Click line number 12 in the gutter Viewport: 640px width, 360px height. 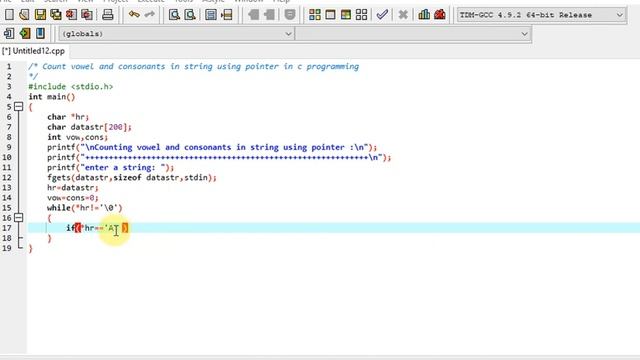pos(7,178)
